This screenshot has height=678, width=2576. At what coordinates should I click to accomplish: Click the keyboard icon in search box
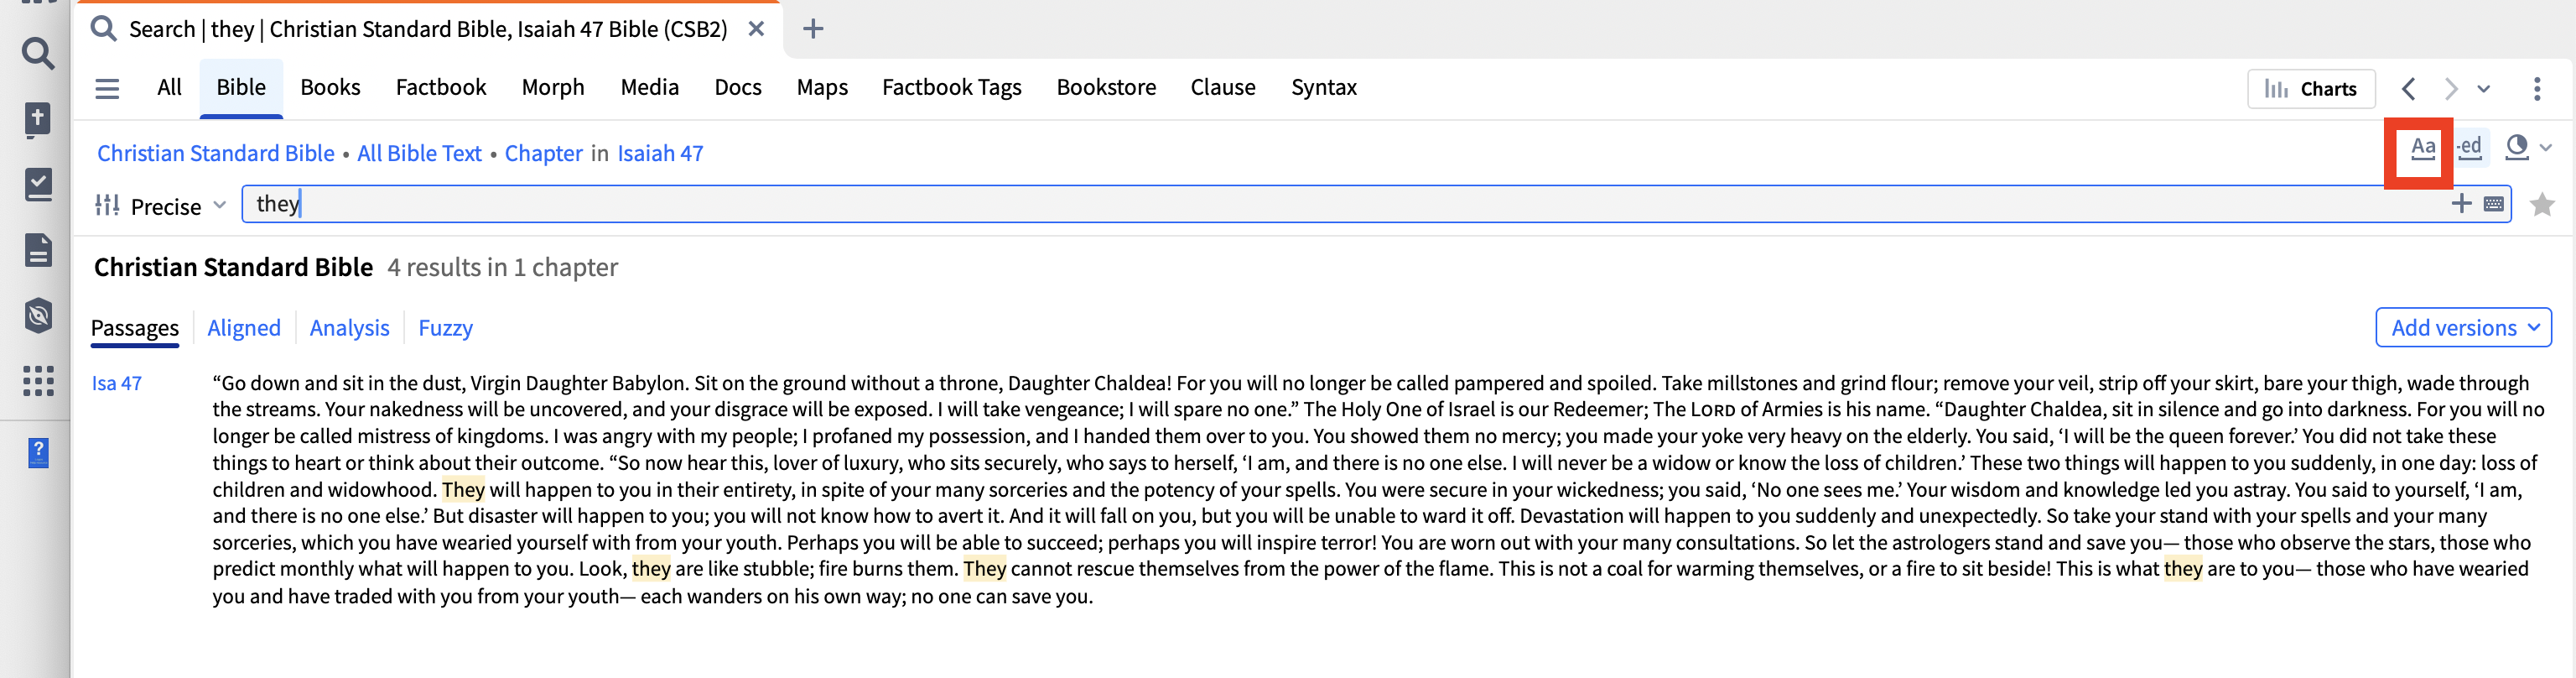(x=2494, y=205)
